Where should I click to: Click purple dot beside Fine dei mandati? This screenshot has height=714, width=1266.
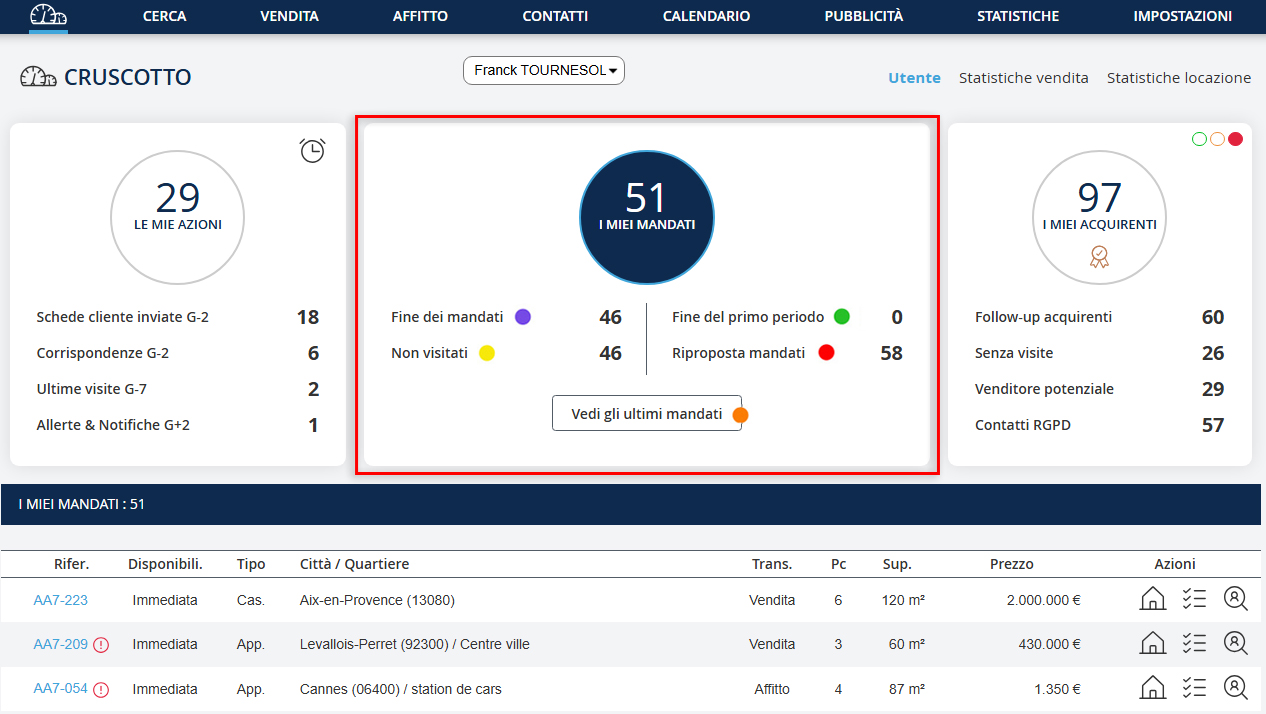(x=522, y=317)
